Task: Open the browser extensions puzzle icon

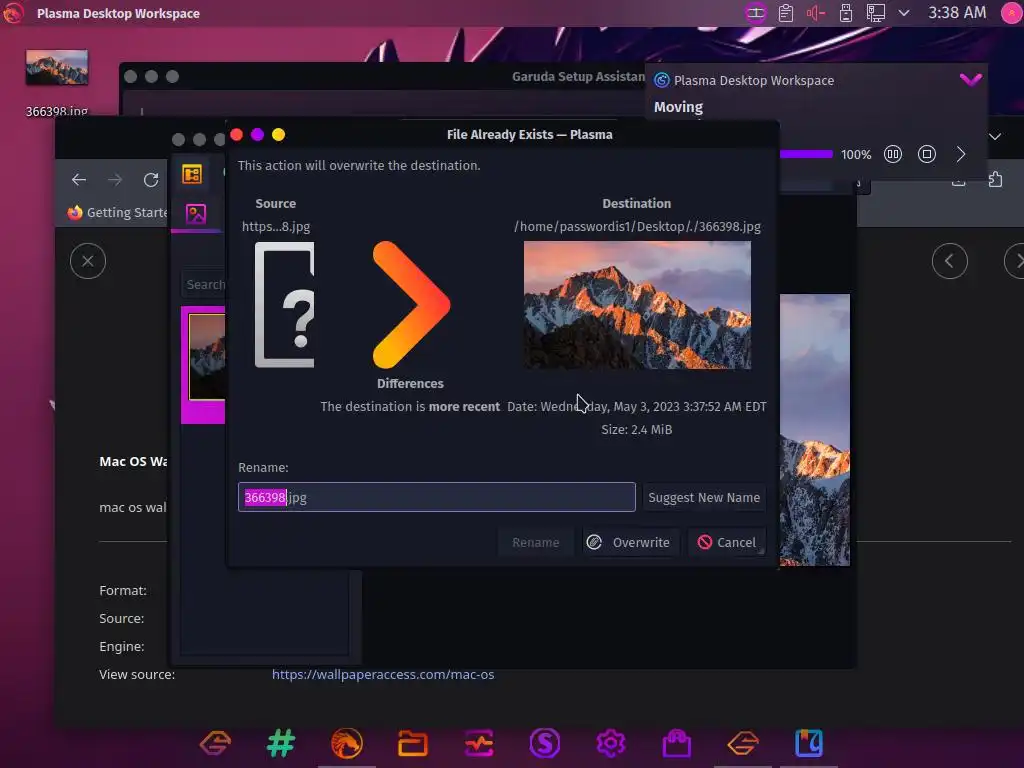Action: (x=995, y=179)
